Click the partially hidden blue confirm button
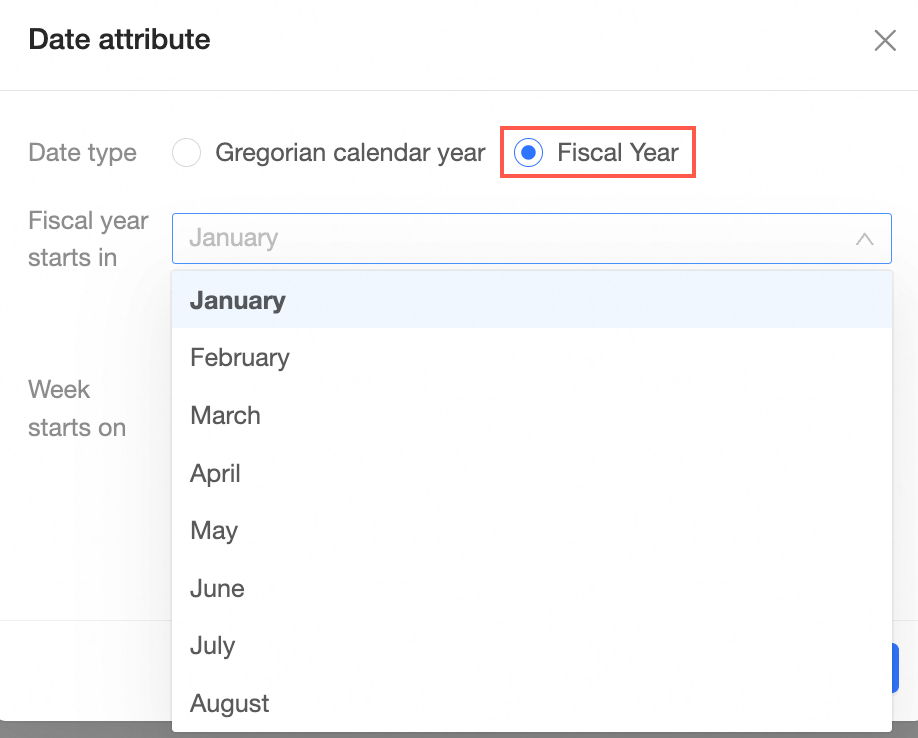 (x=895, y=668)
